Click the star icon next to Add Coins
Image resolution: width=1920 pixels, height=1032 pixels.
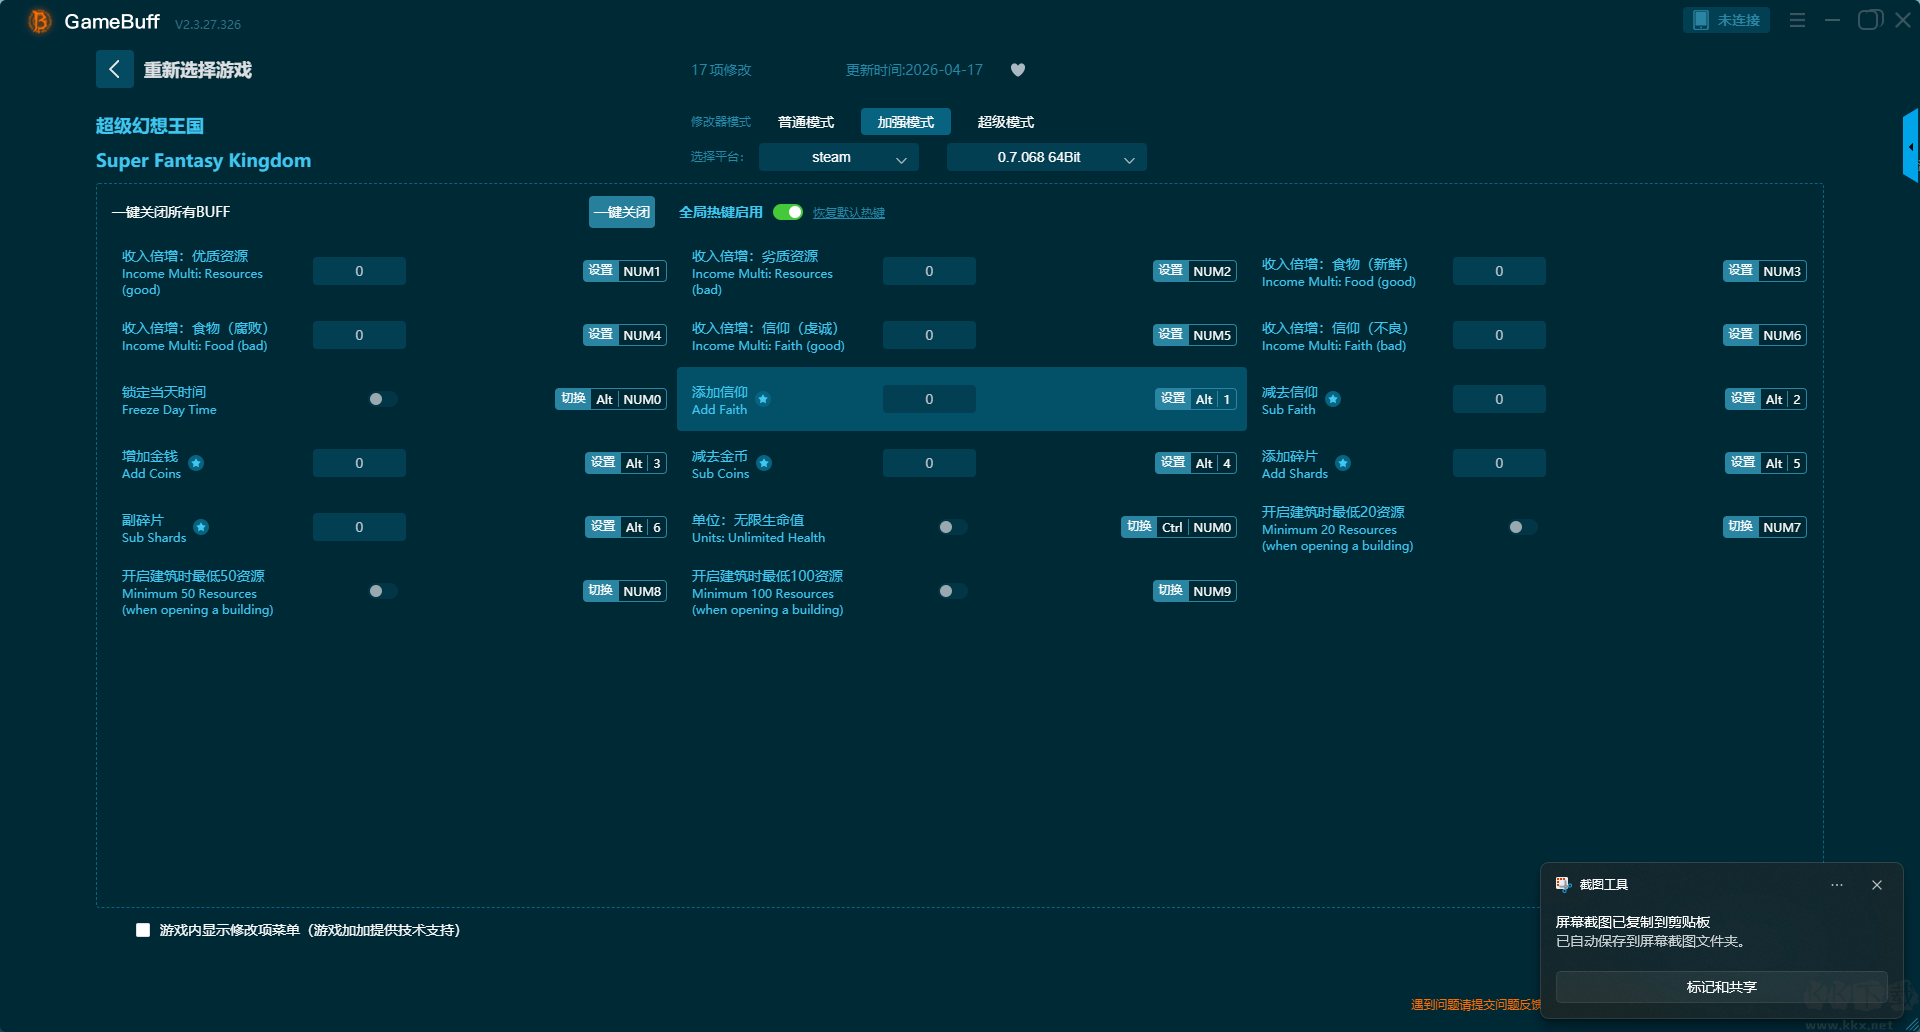tap(196, 463)
